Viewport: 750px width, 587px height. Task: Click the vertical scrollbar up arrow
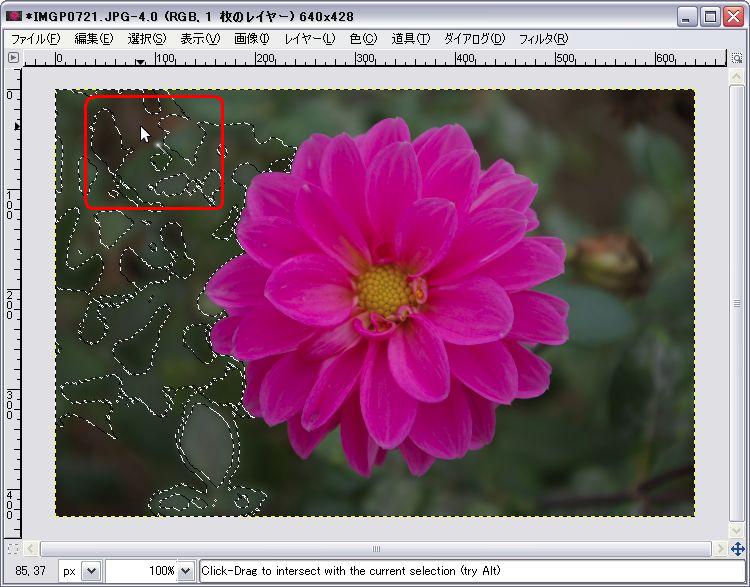(737, 77)
